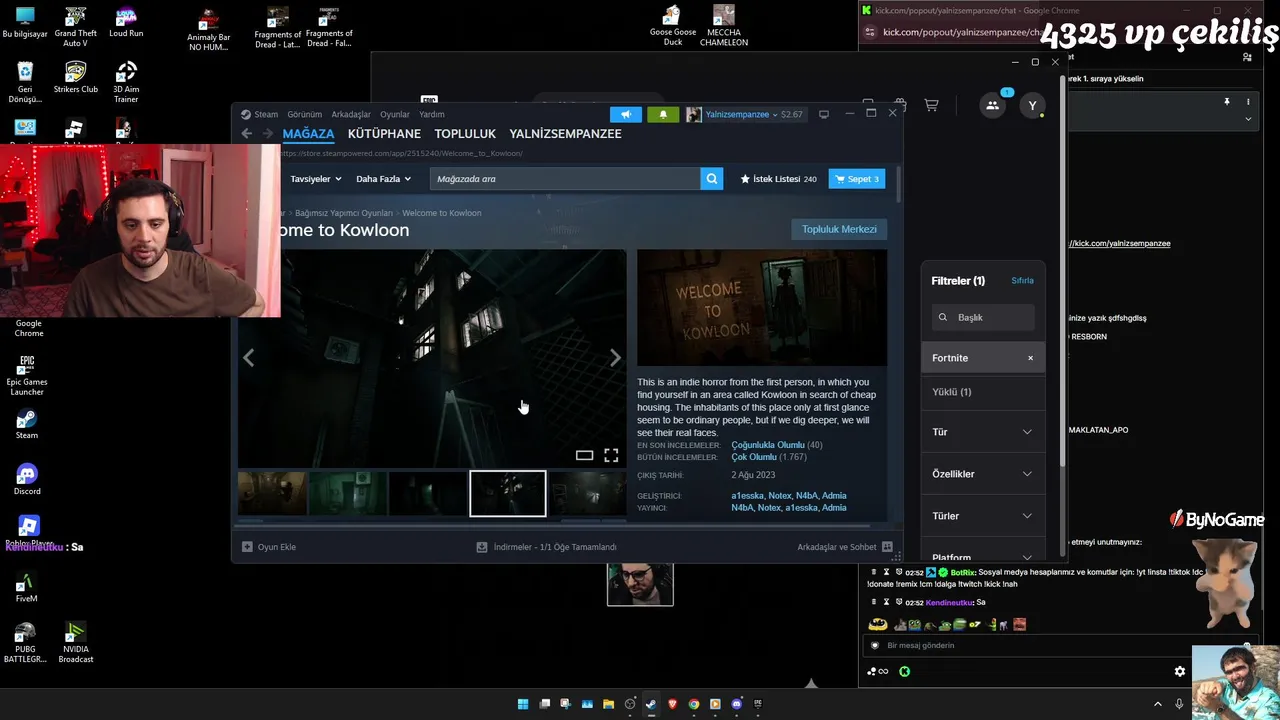Viewport: 1280px width, 720px height.
Task: Switch to TOPLULUK tab
Action: tap(465, 134)
